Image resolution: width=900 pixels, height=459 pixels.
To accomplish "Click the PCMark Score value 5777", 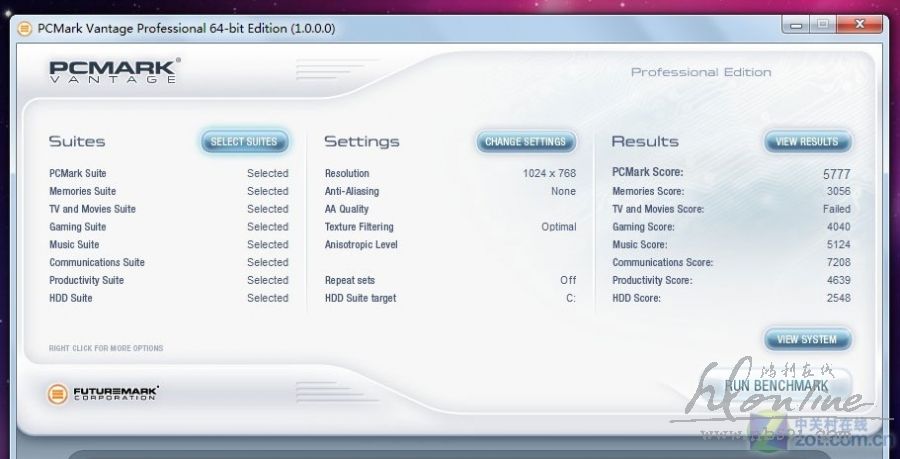I will [837, 174].
